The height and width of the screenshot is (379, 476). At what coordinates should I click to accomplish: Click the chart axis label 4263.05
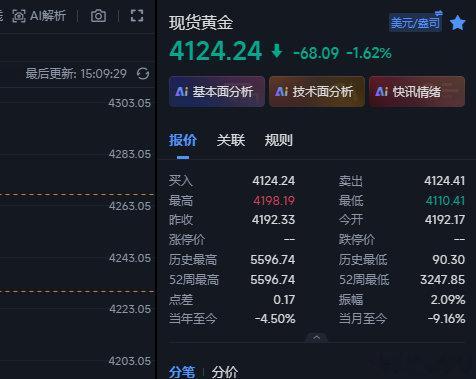tap(129, 206)
